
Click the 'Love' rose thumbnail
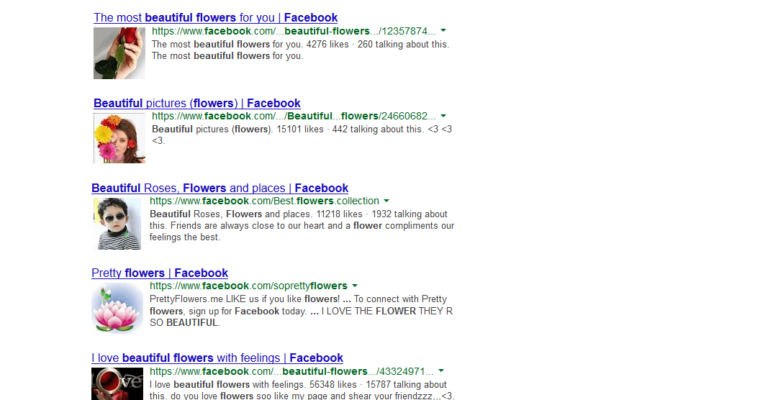(x=117, y=384)
